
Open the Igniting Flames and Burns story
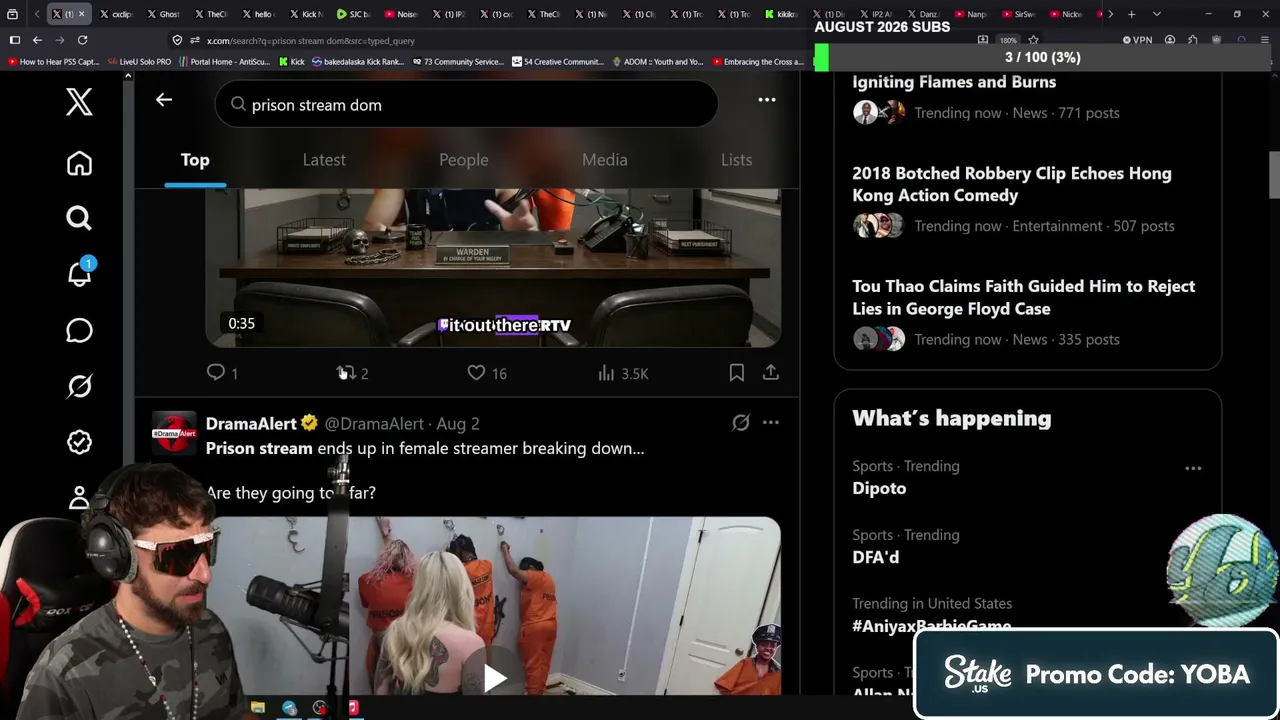953,82
